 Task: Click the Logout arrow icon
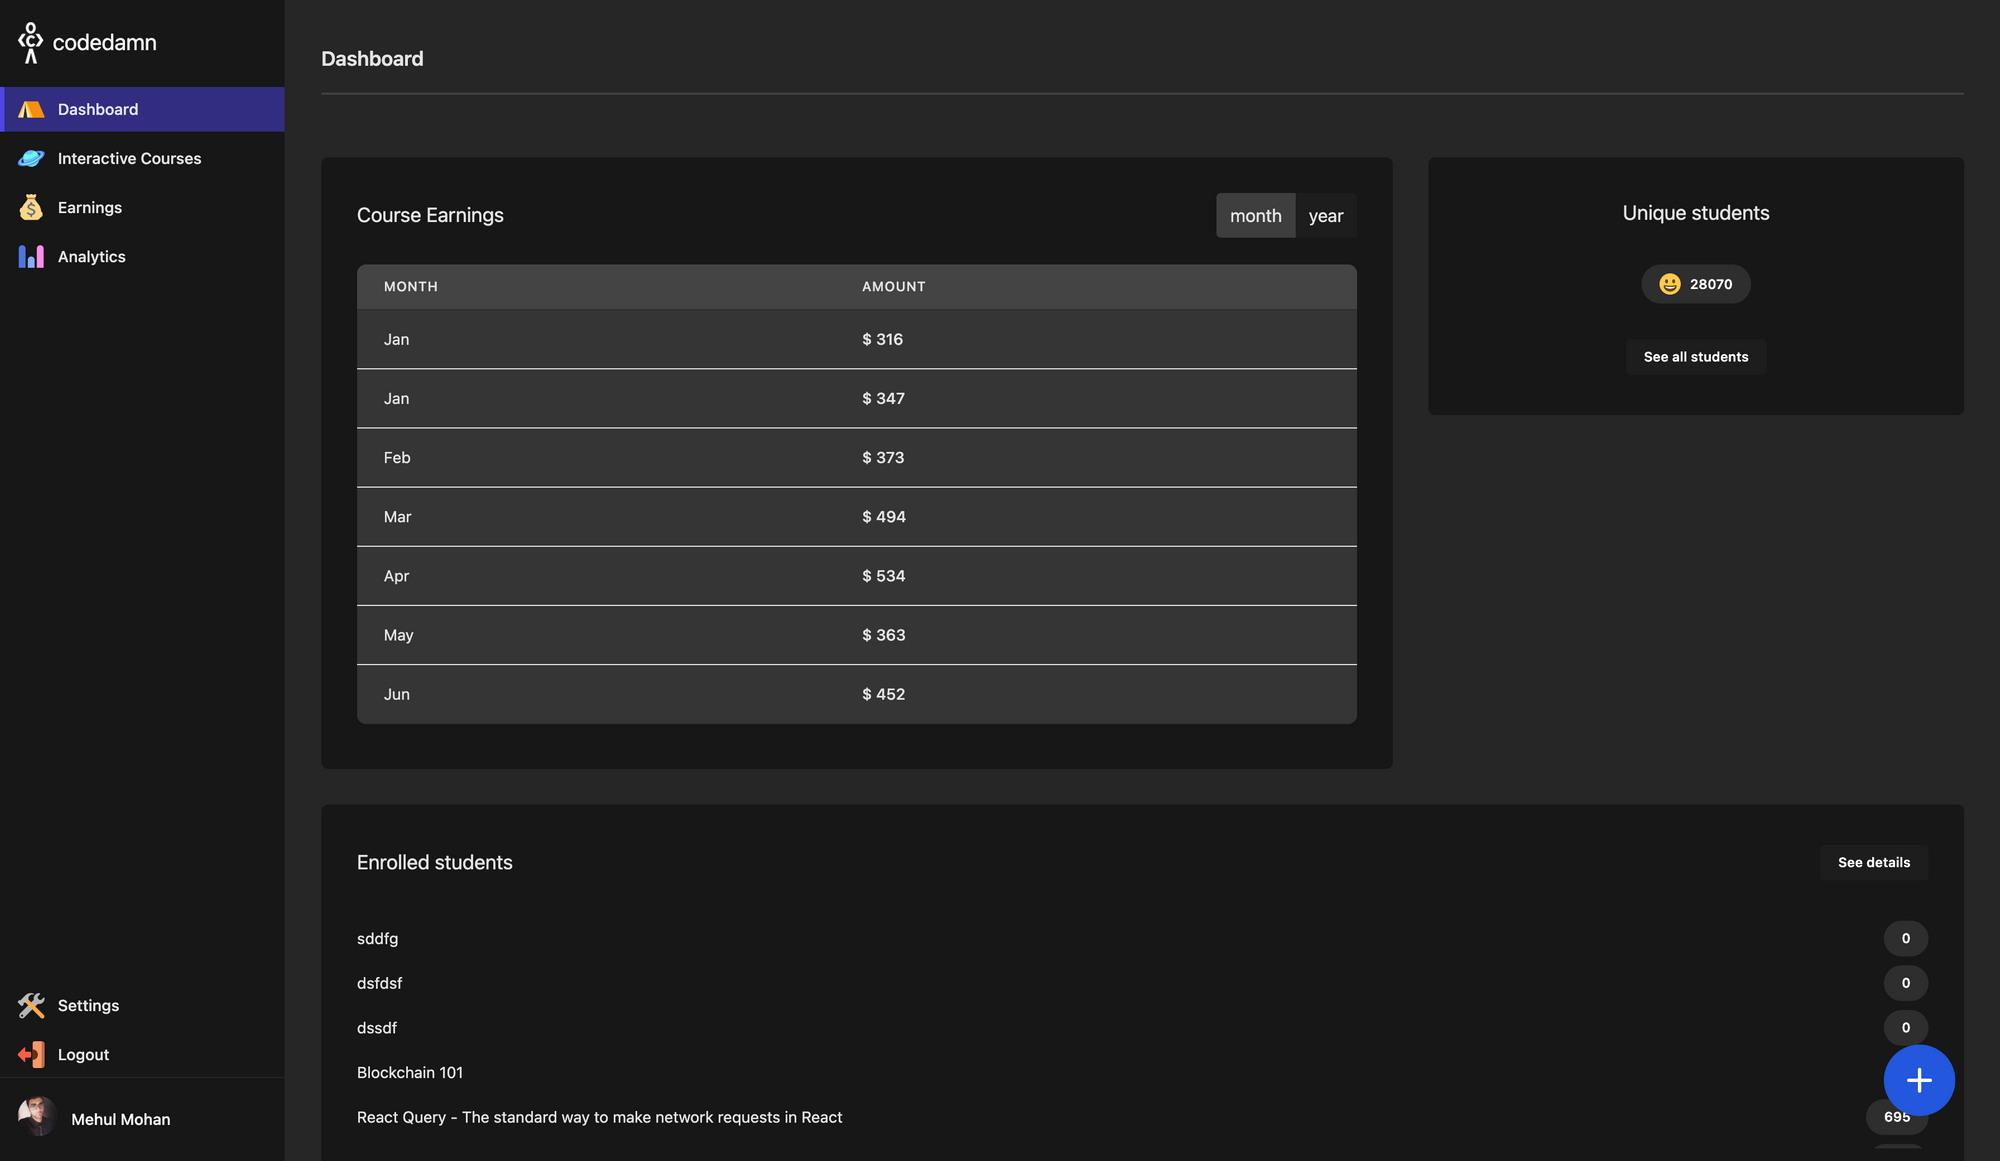pos(31,1054)
